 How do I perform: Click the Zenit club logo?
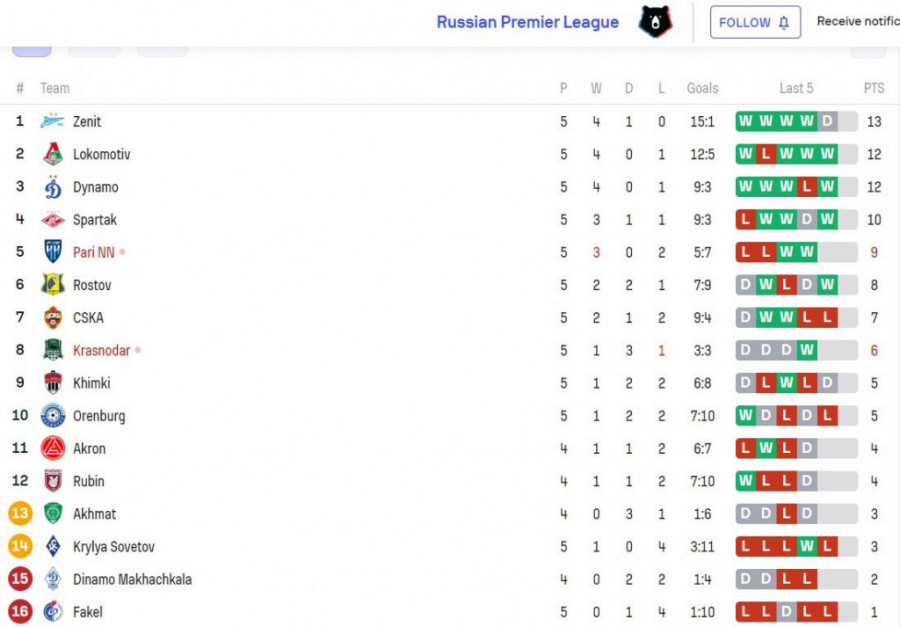click(52, 122)
